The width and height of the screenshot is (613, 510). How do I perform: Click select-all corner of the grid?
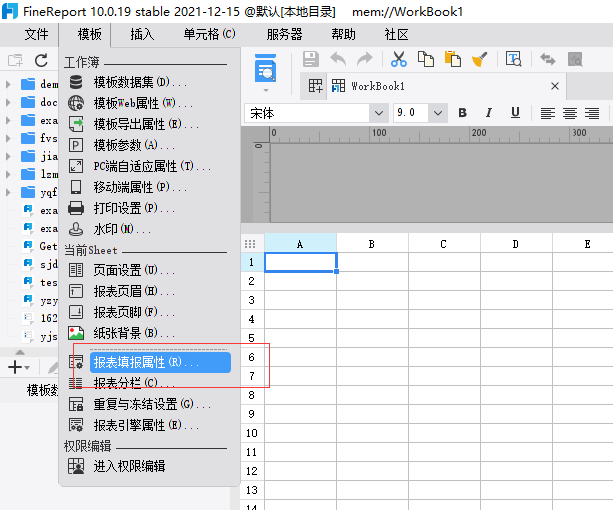click(250, 244)
